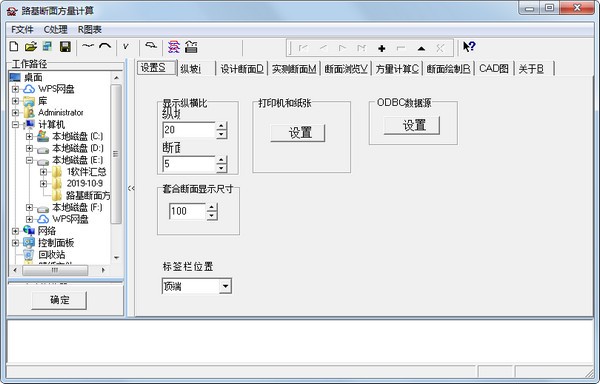The height and width of the screenshot is (384, 600).
Task: Expand the 库 library tree node
Action: coord(15,101)
